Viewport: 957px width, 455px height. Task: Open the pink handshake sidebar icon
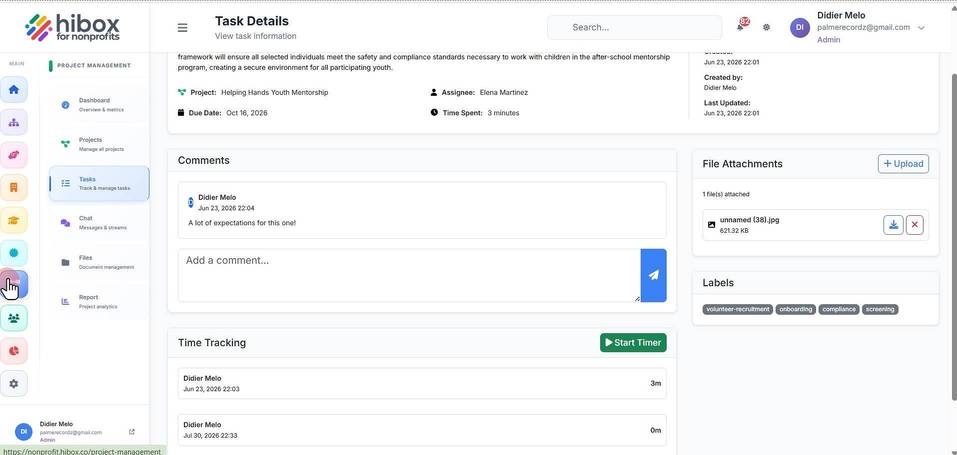click(x=13, y=155)
